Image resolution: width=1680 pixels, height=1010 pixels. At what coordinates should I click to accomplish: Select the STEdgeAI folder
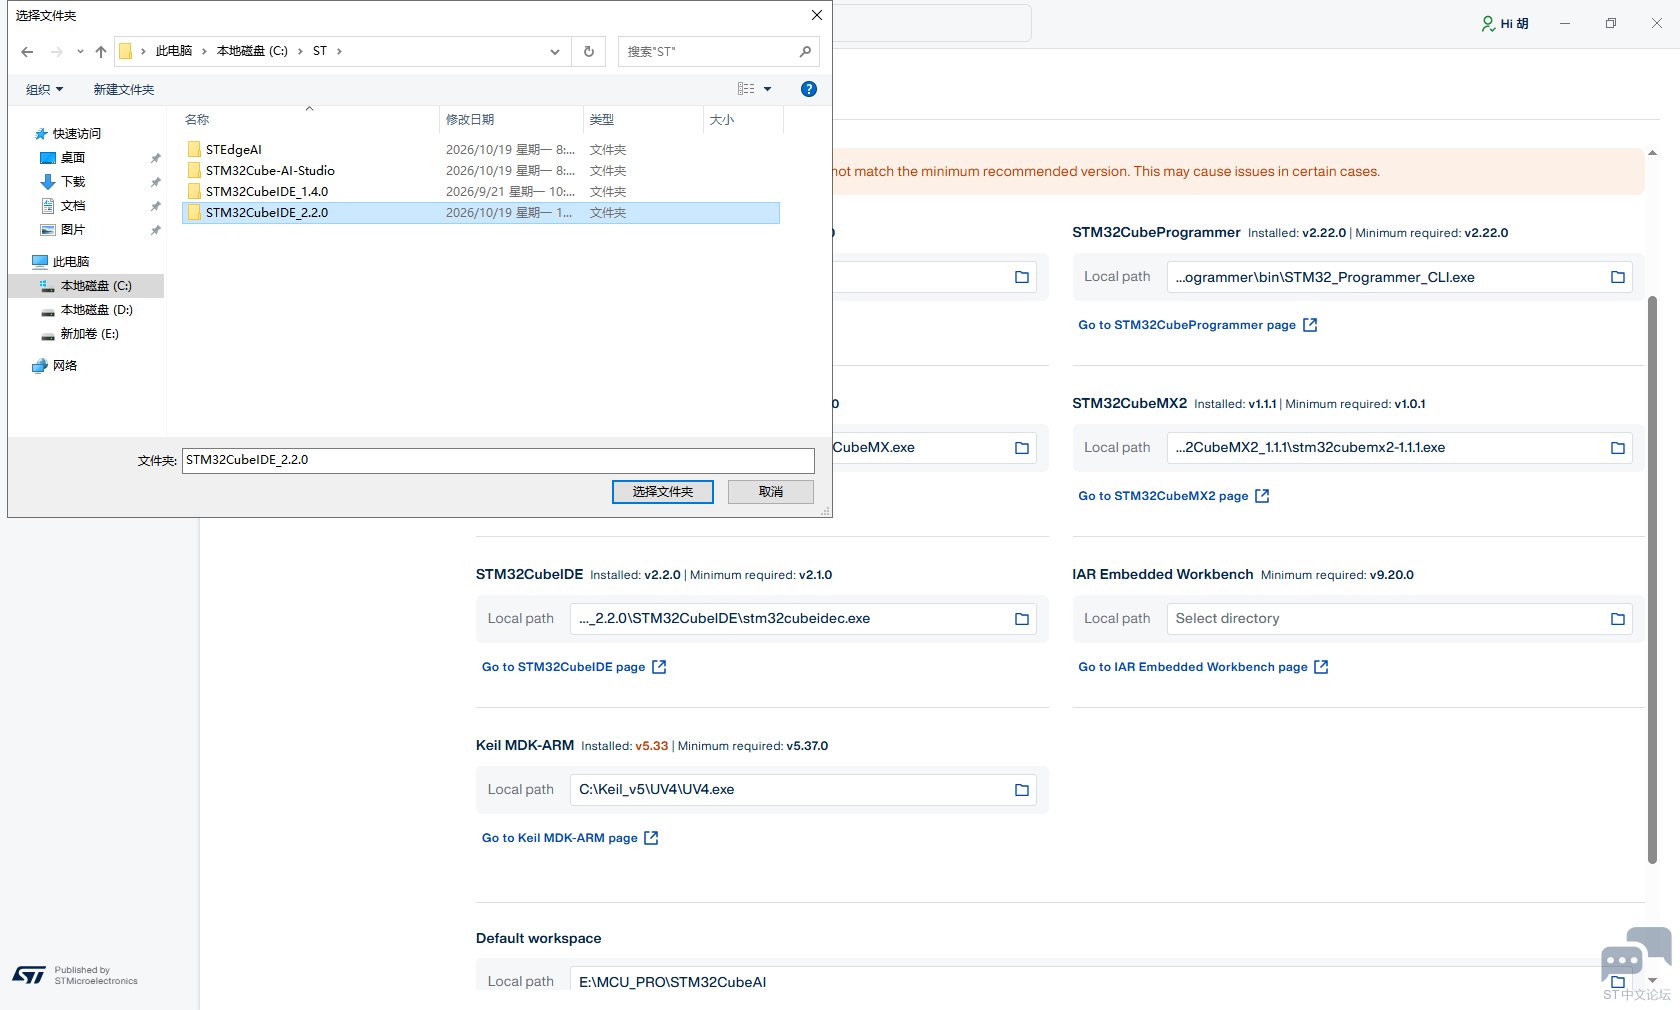pos(481,150)
